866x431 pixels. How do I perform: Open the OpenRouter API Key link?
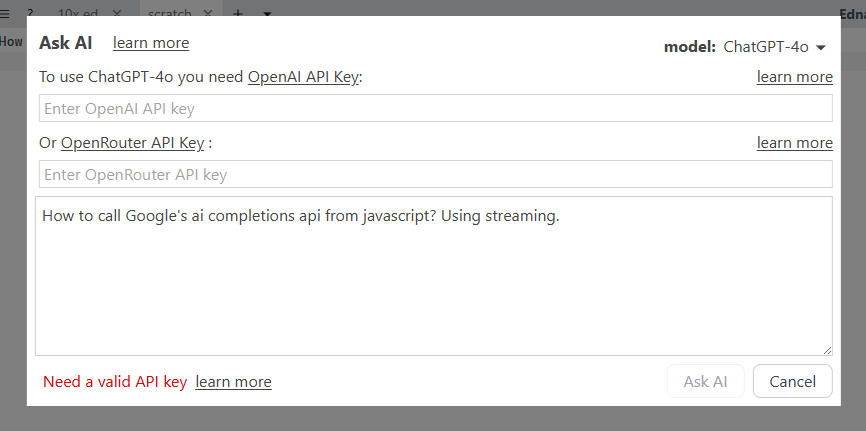[x=133, y=143]
